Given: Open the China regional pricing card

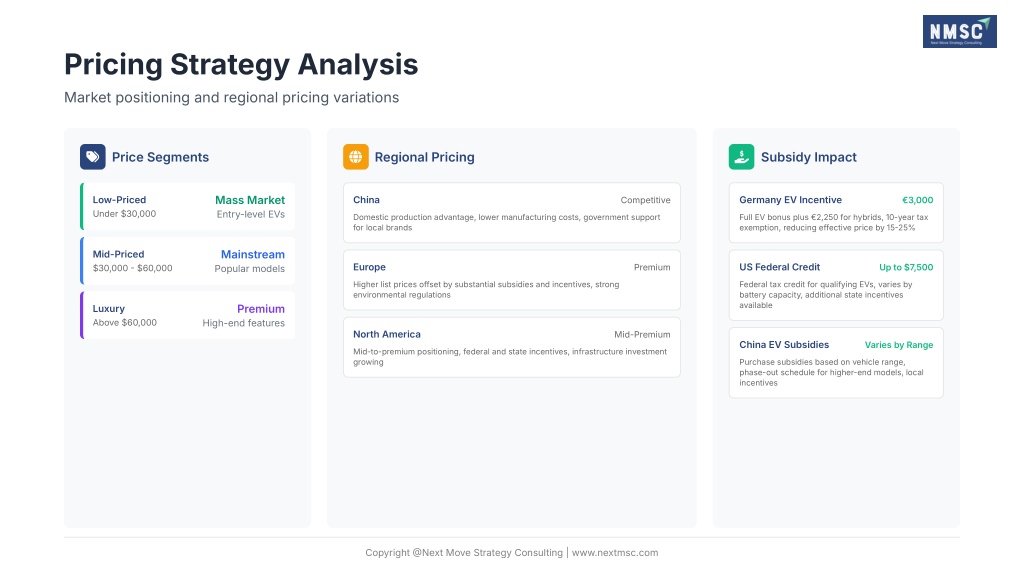Looking at the screenshot, I should pyautogui.click(x=511, y=212).
